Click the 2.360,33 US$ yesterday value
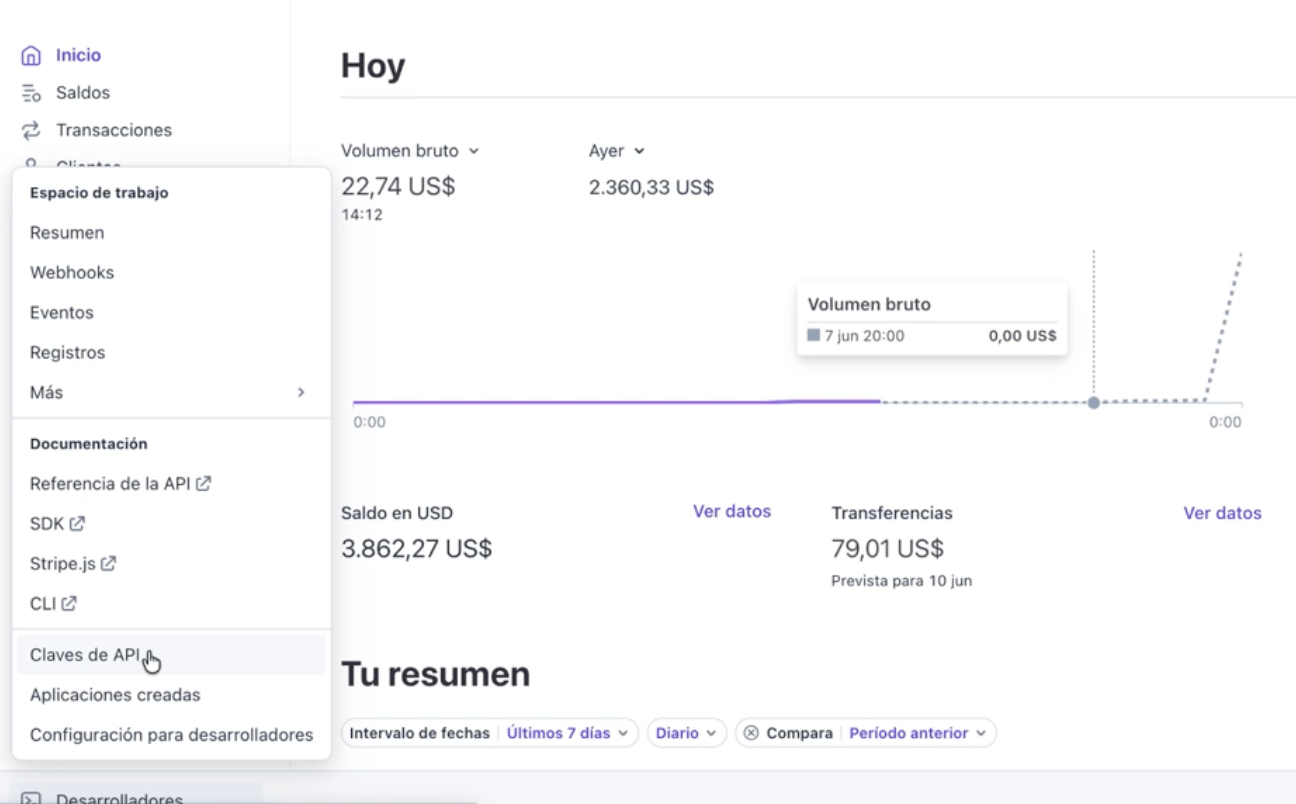Viewport: 1296px width, 804px height. (651, 187)
